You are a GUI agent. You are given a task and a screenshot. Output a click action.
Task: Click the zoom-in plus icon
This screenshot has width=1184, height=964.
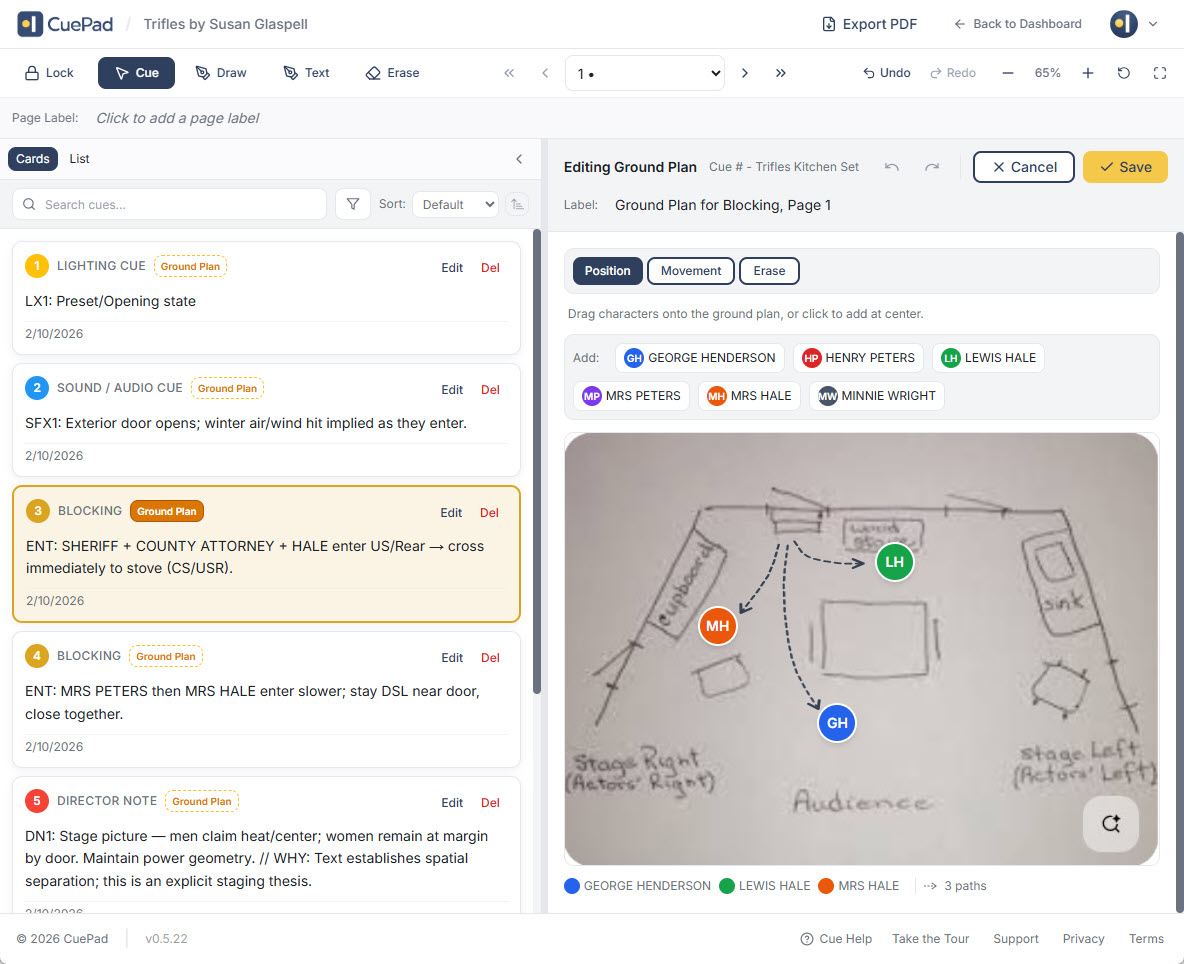(1088, 73)
